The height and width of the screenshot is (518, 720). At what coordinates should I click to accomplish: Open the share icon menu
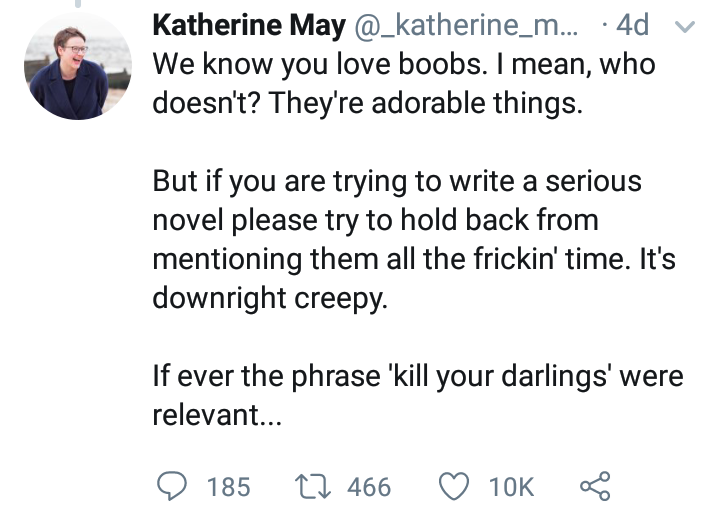(593, 487)
